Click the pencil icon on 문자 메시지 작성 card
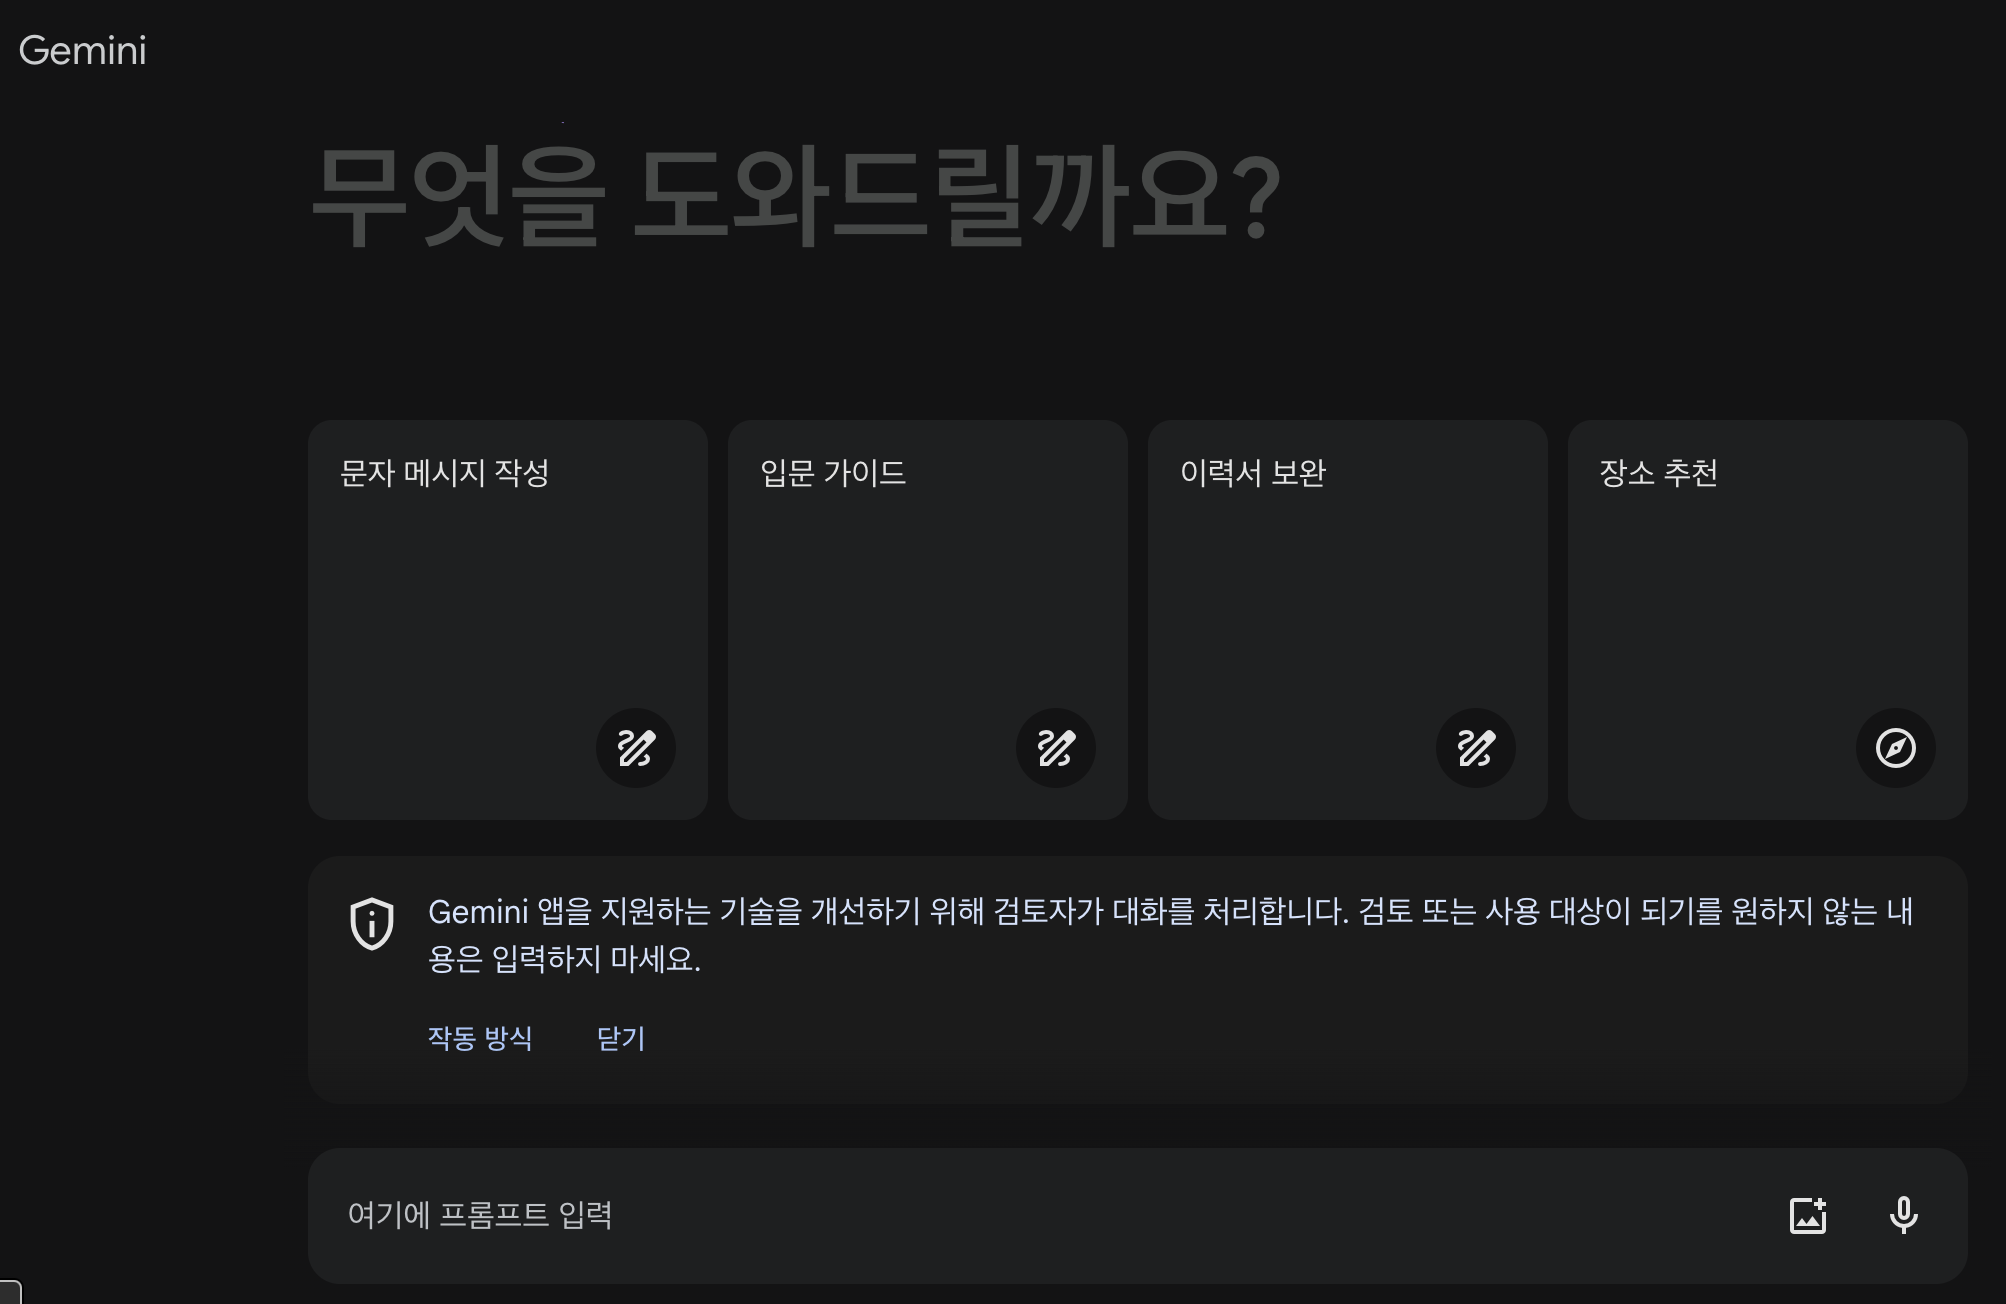The image size is (2006, 1304). [636, 748]
